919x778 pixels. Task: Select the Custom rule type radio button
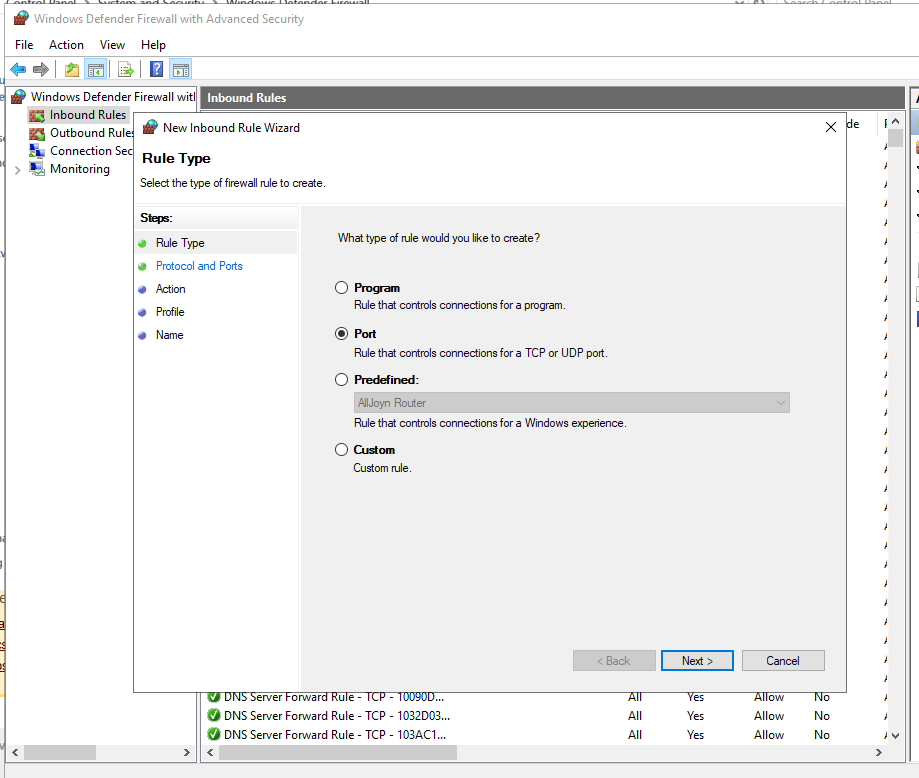pos(341,450)
